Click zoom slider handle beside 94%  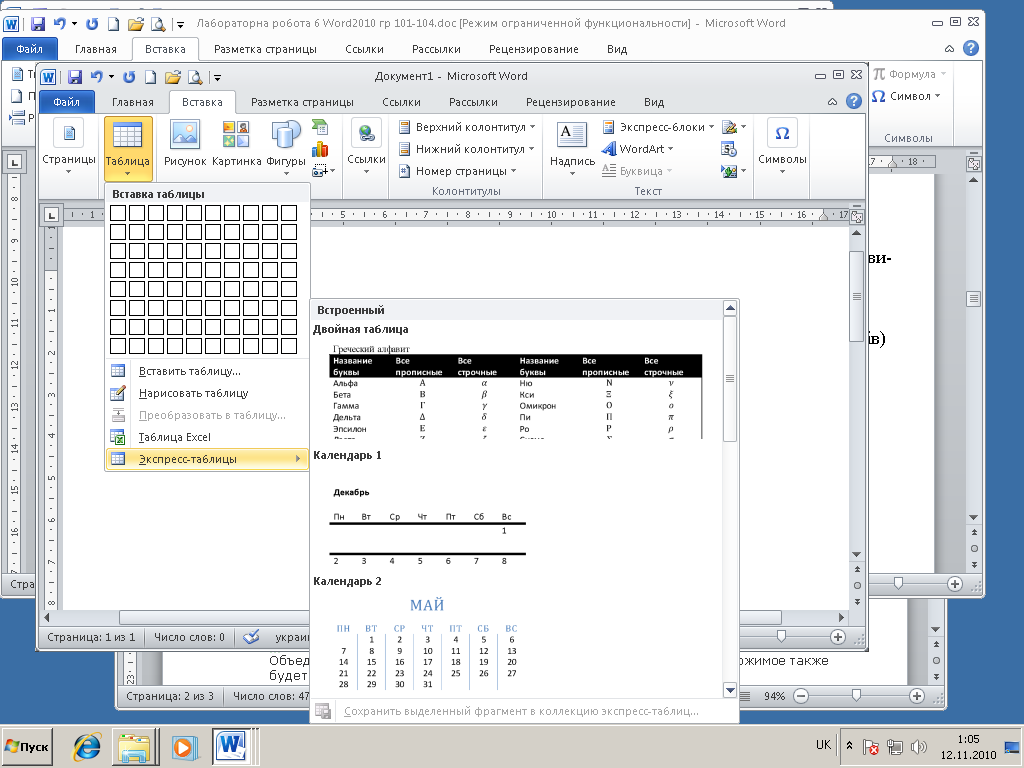[856, 696]
